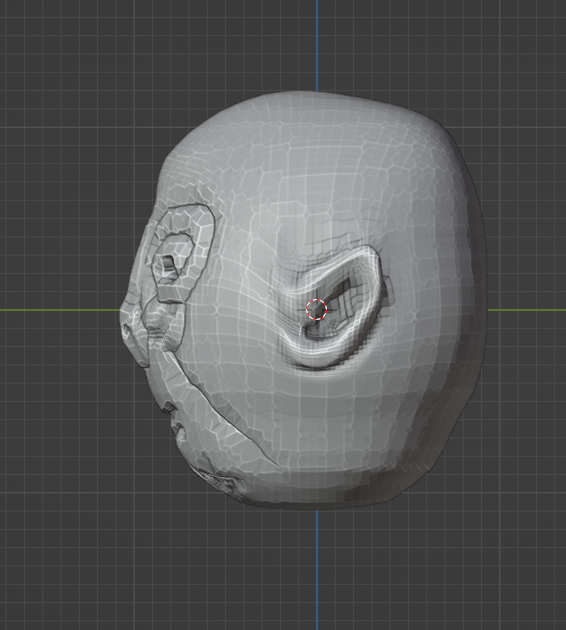The height and width of the screenshot is (630, 566).
Task: Click the 3D cursor on the ear
Action: 317,309
